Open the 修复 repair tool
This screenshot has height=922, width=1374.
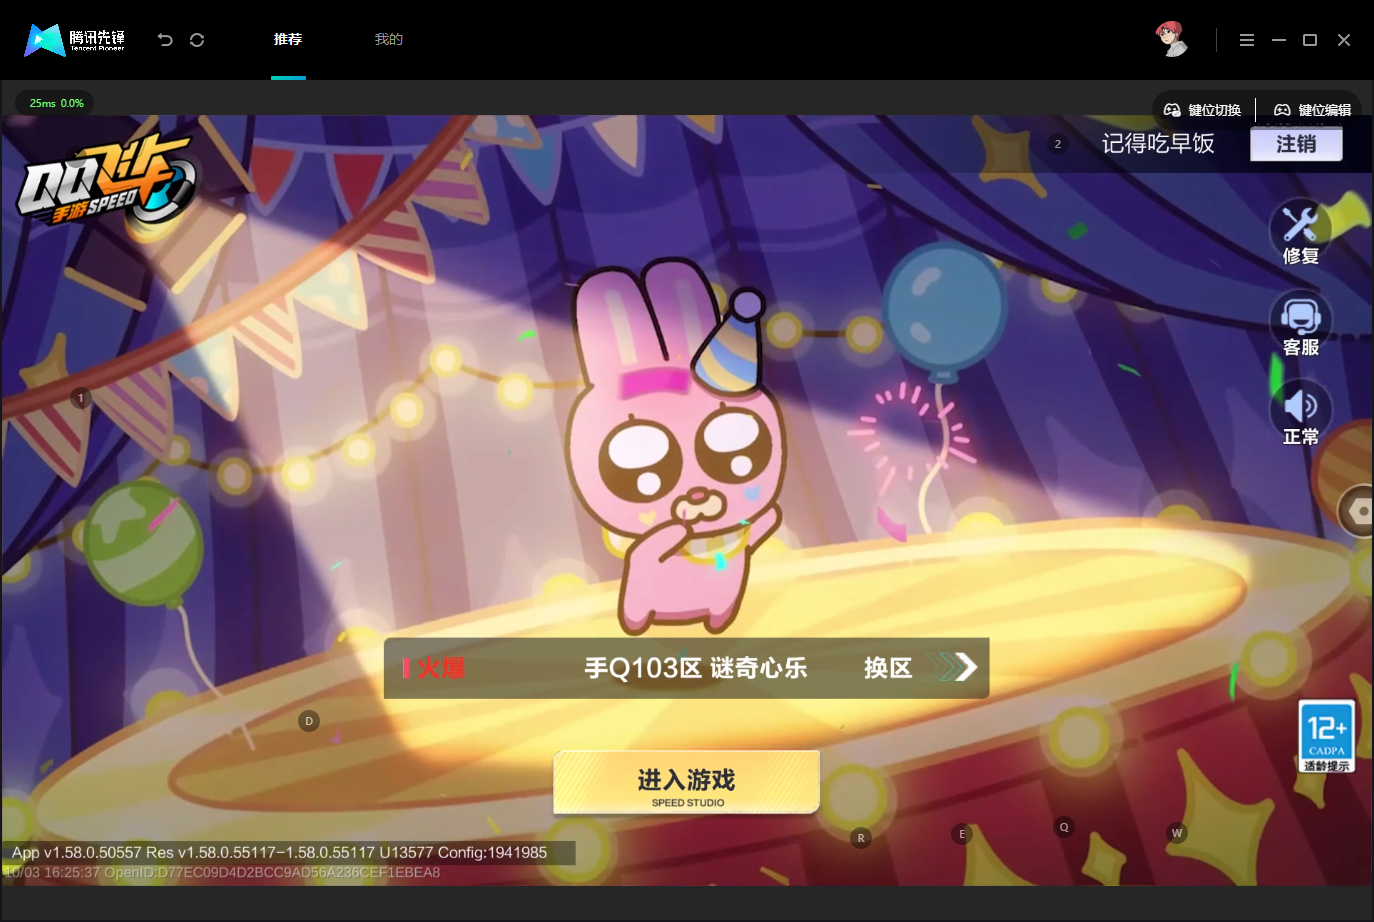pos(1301,233)
